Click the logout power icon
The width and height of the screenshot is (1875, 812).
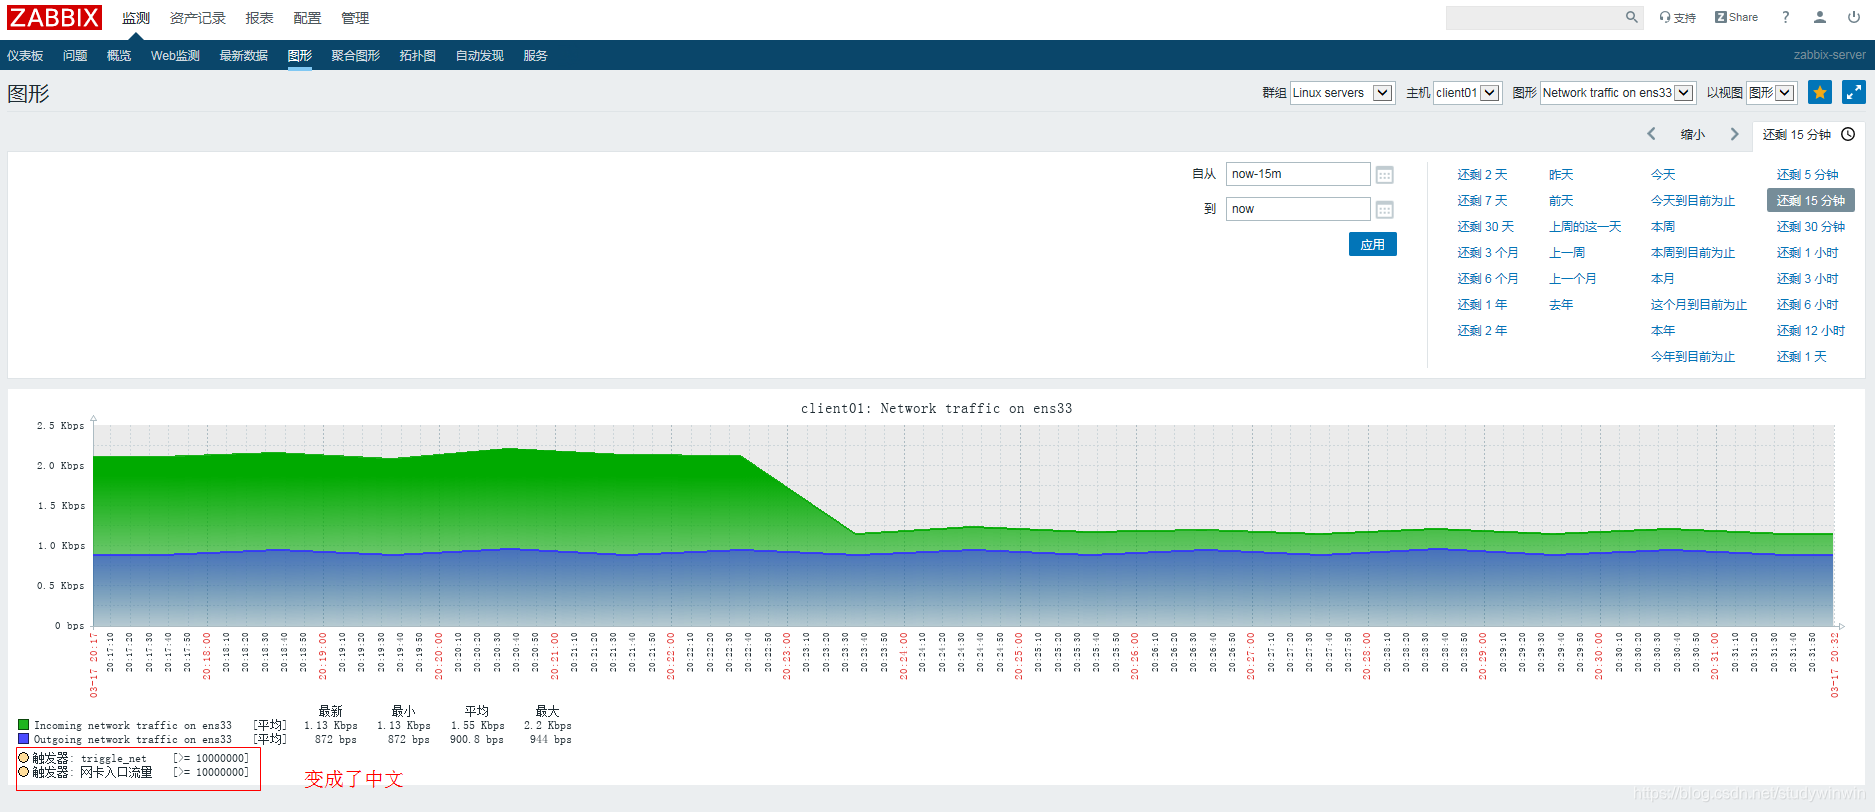pos(1853,17)
